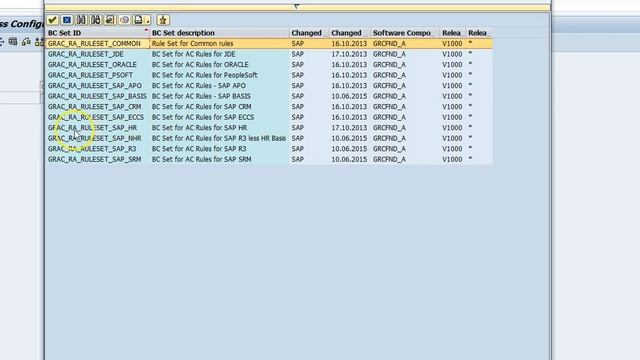Select GRAC_RA_RULESET_SAP_ECCS entry
Image resolution: width=640 pixels, height=360 pixels.
click(96, 117)
